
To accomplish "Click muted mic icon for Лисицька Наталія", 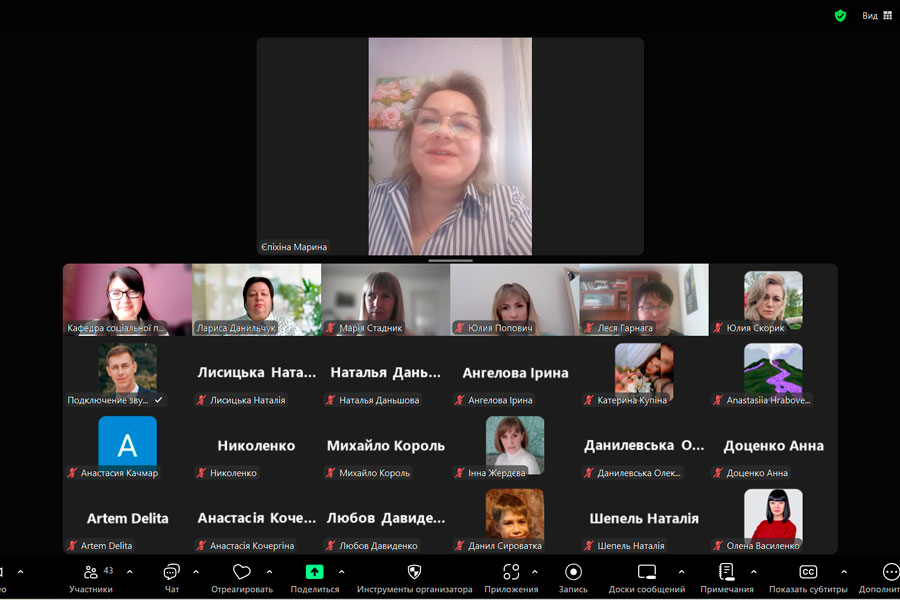I will point(201,400).
